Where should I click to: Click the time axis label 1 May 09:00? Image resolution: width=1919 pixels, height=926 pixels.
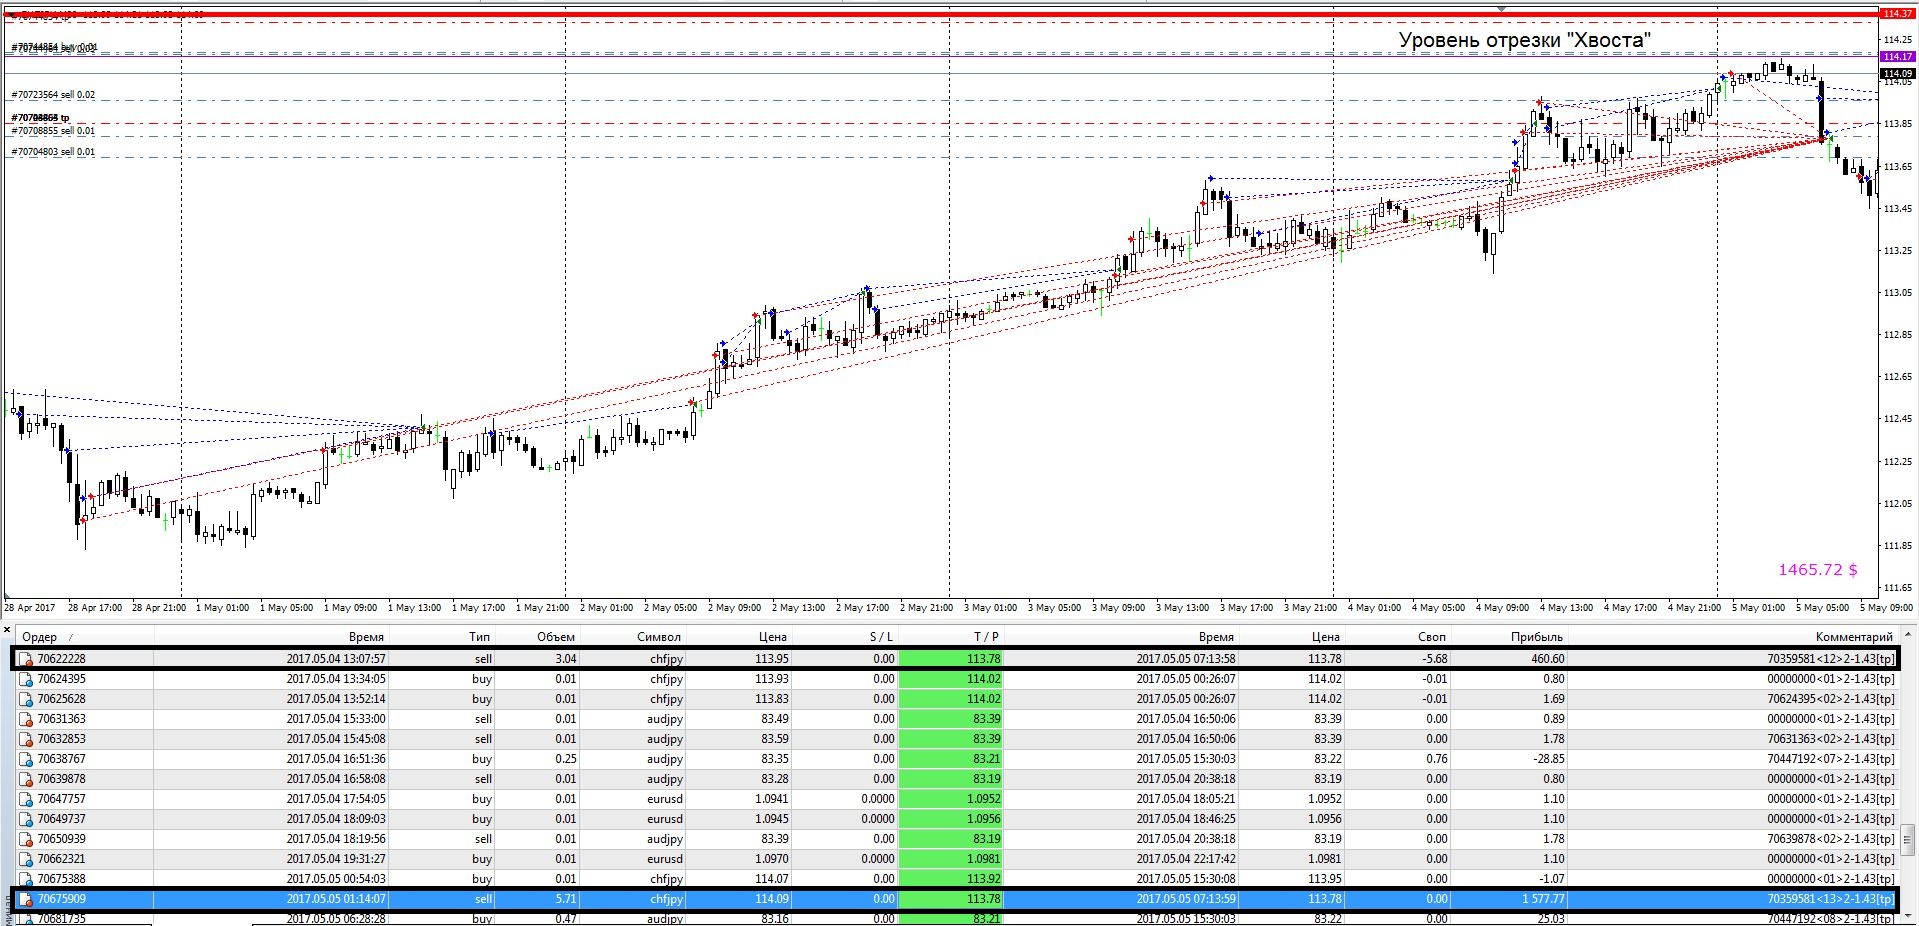350,607
